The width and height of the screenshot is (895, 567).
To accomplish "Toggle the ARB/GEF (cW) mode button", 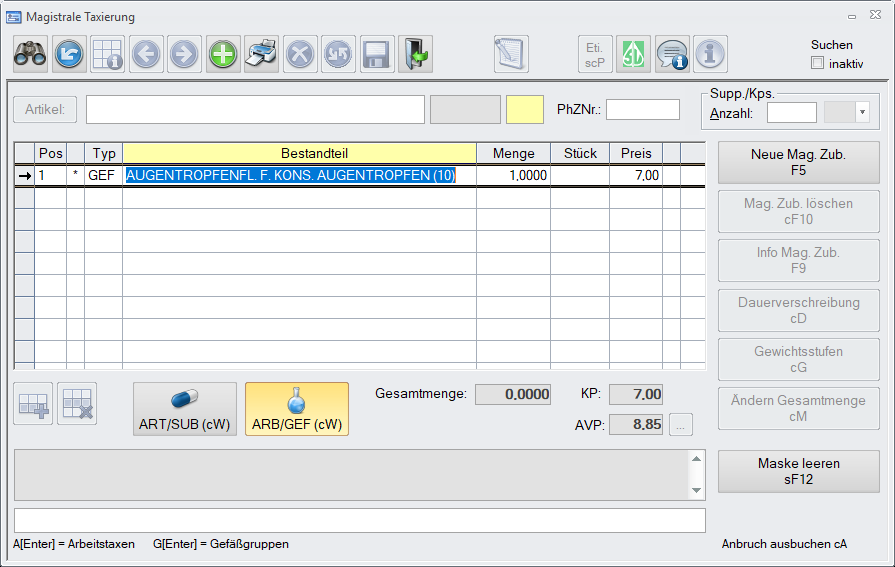I will 297,409.
